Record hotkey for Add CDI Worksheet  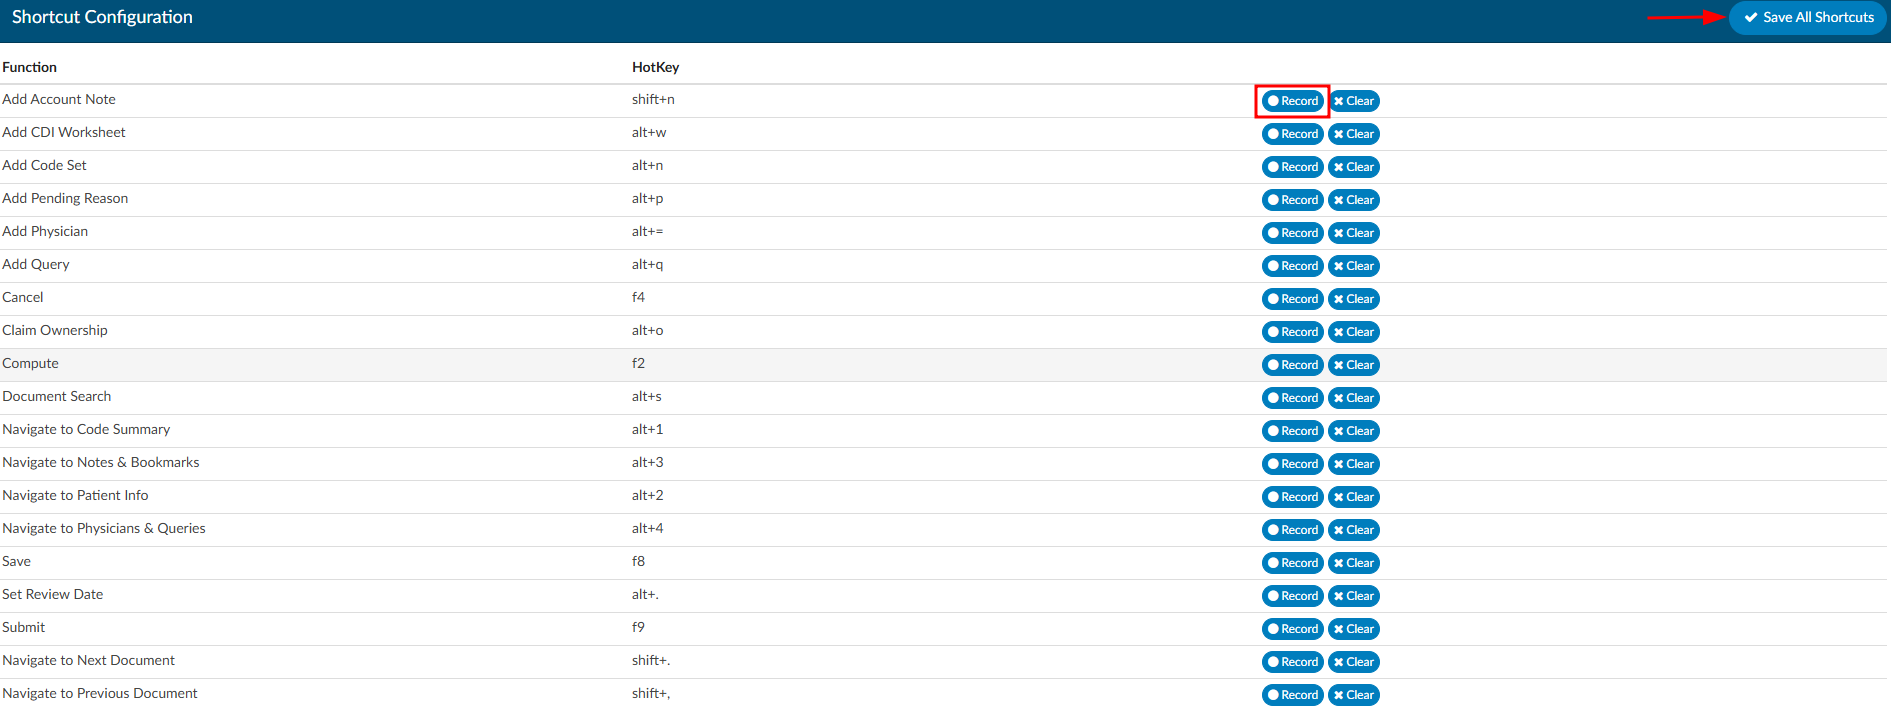(1292, 134)
